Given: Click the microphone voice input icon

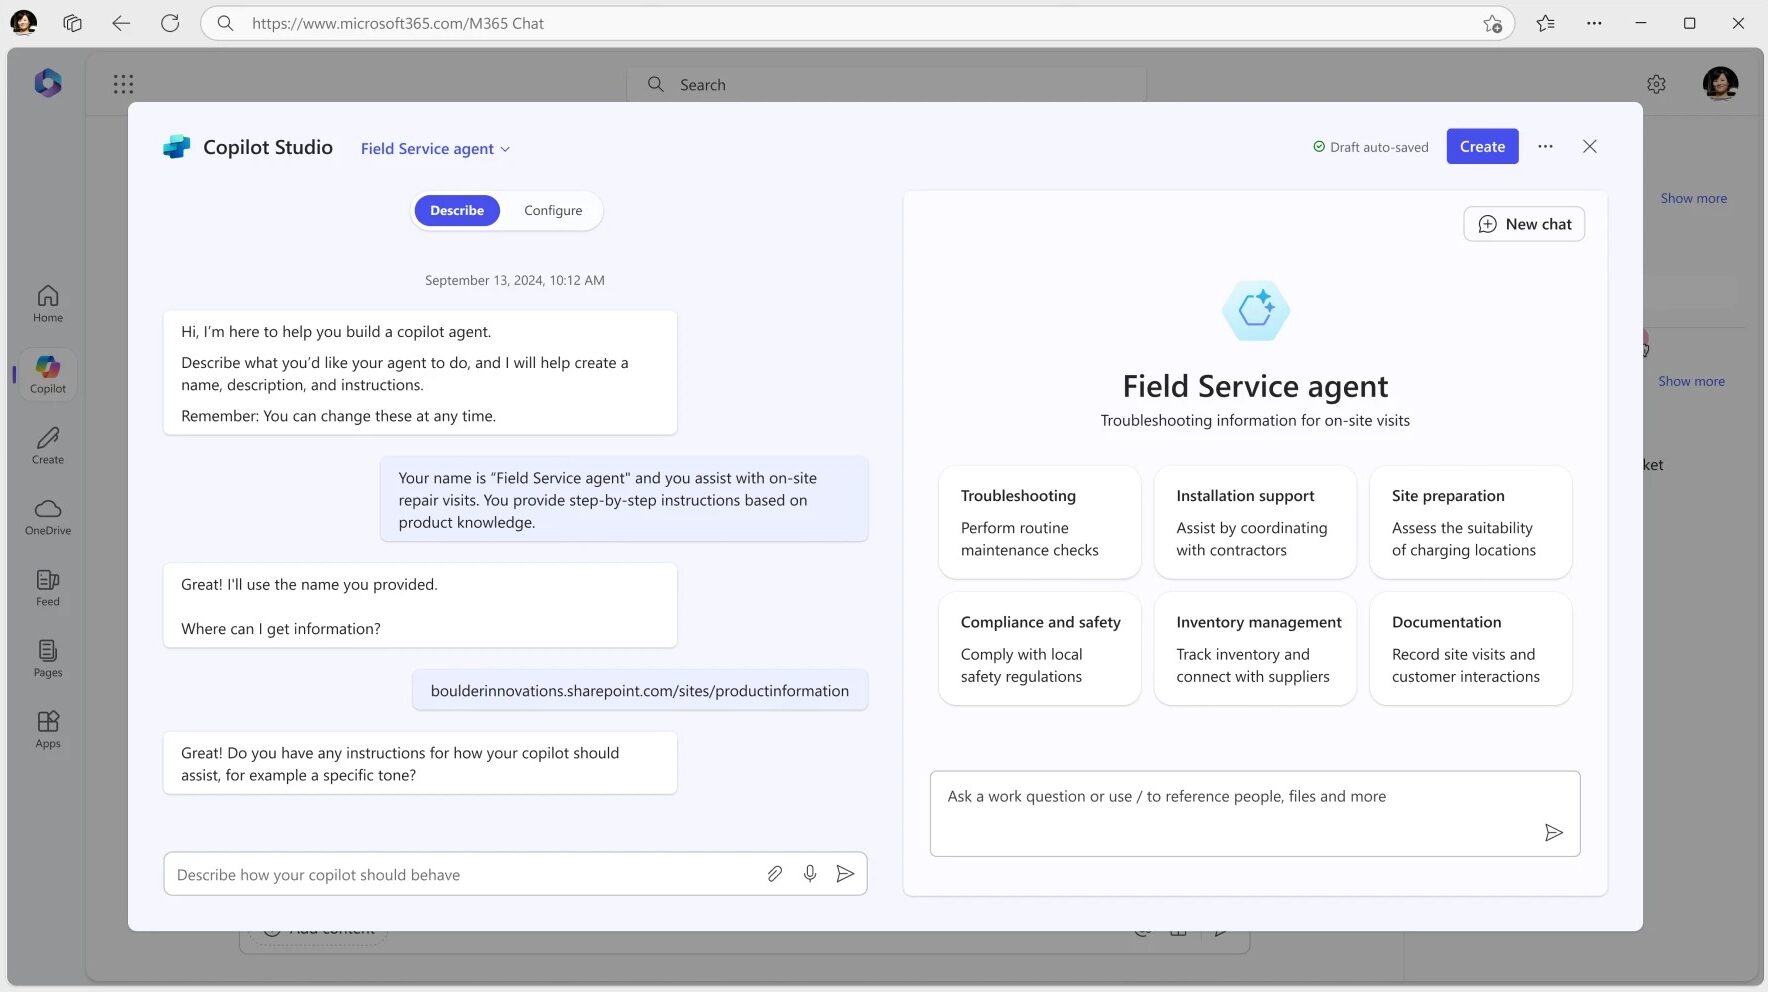Looking at the screenshot, I should (810, 874).
